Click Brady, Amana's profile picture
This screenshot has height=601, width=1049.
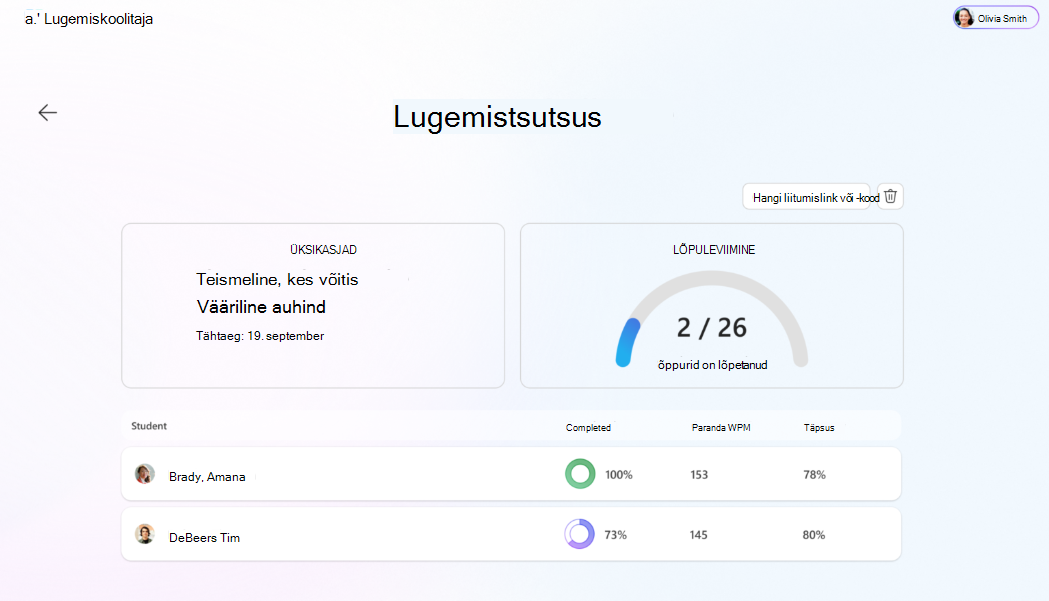145,474
